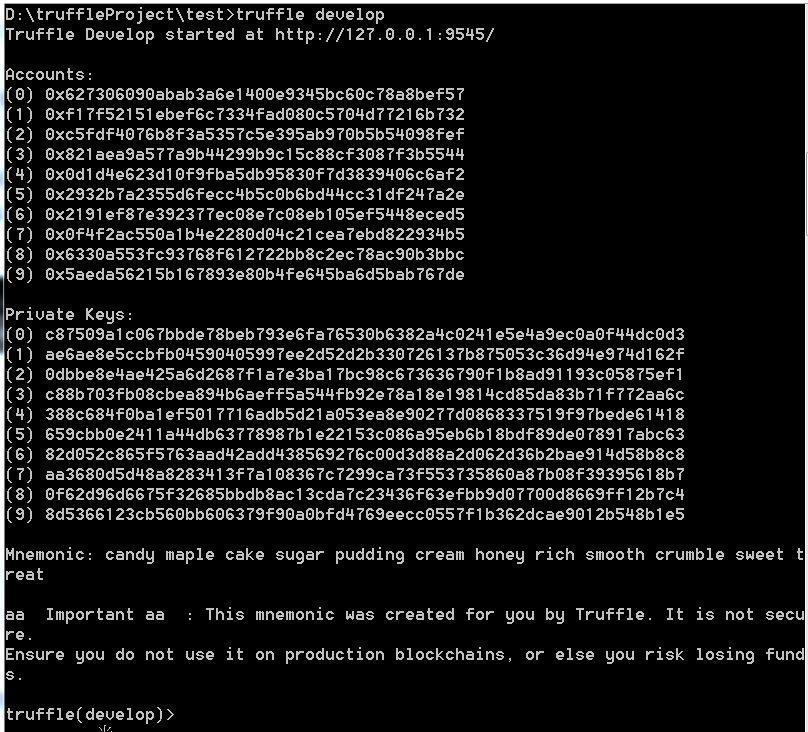Click account (1) address 0xf17f52151e…
Image resolution: width=808 pixels, height=732 pixels.
(x=255, y=114)
